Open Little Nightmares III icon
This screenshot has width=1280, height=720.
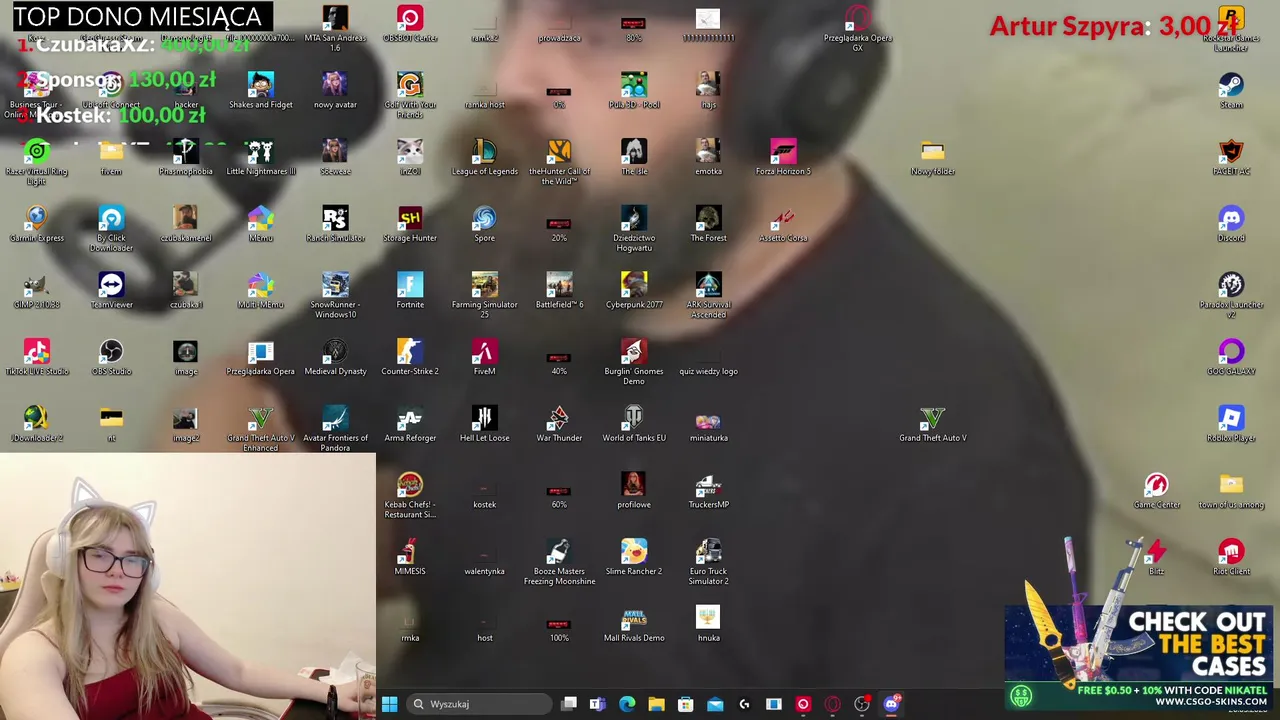(x=260, y=157)
